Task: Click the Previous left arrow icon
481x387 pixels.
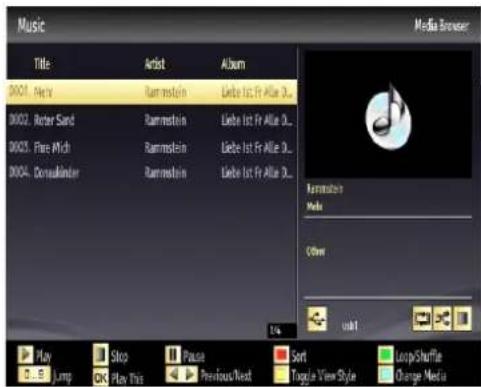Action: point(173,375)
